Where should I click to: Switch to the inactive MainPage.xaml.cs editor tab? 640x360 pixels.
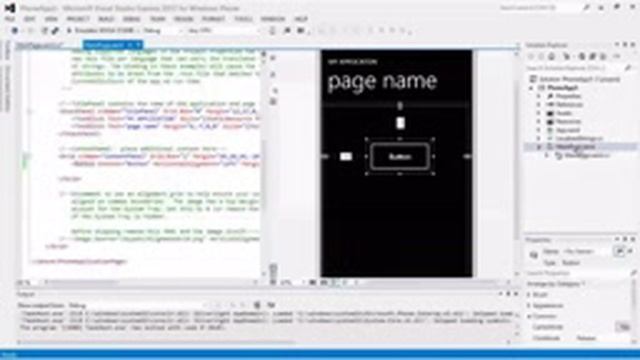(40, 45)
